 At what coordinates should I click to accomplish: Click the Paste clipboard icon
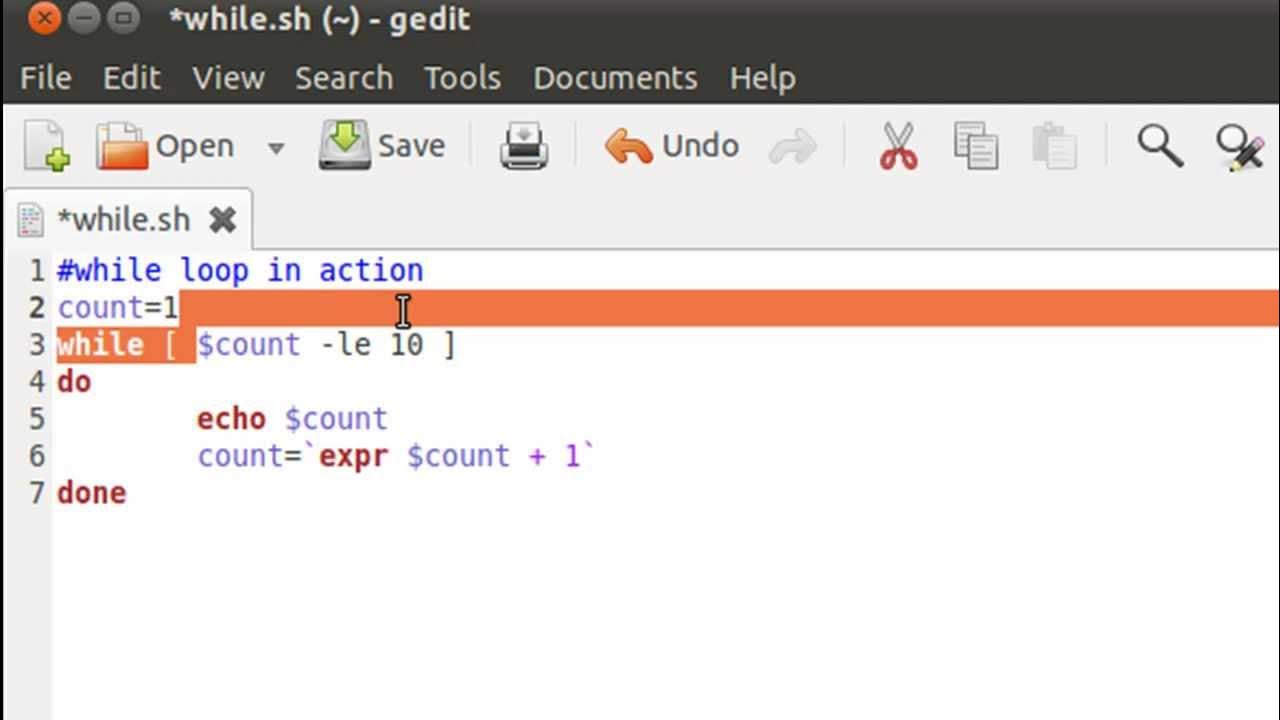(x=1053, y=146)
